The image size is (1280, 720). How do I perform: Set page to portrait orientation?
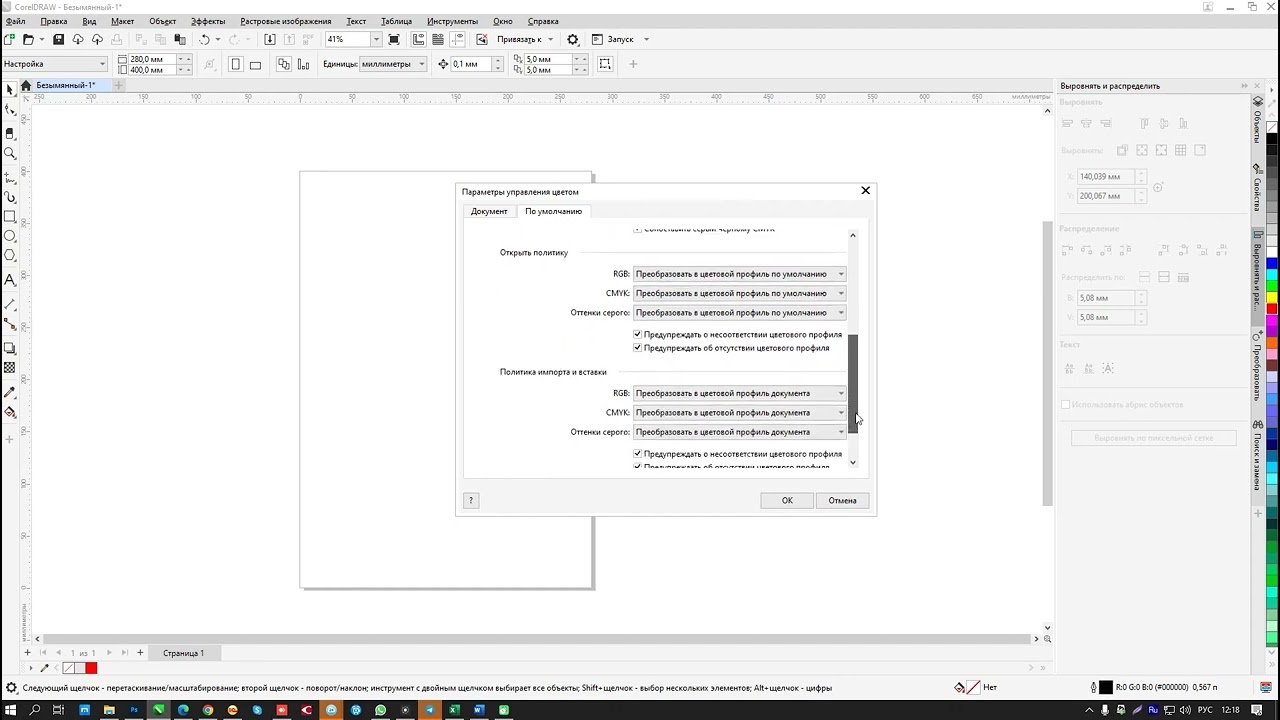coord(236,64)
